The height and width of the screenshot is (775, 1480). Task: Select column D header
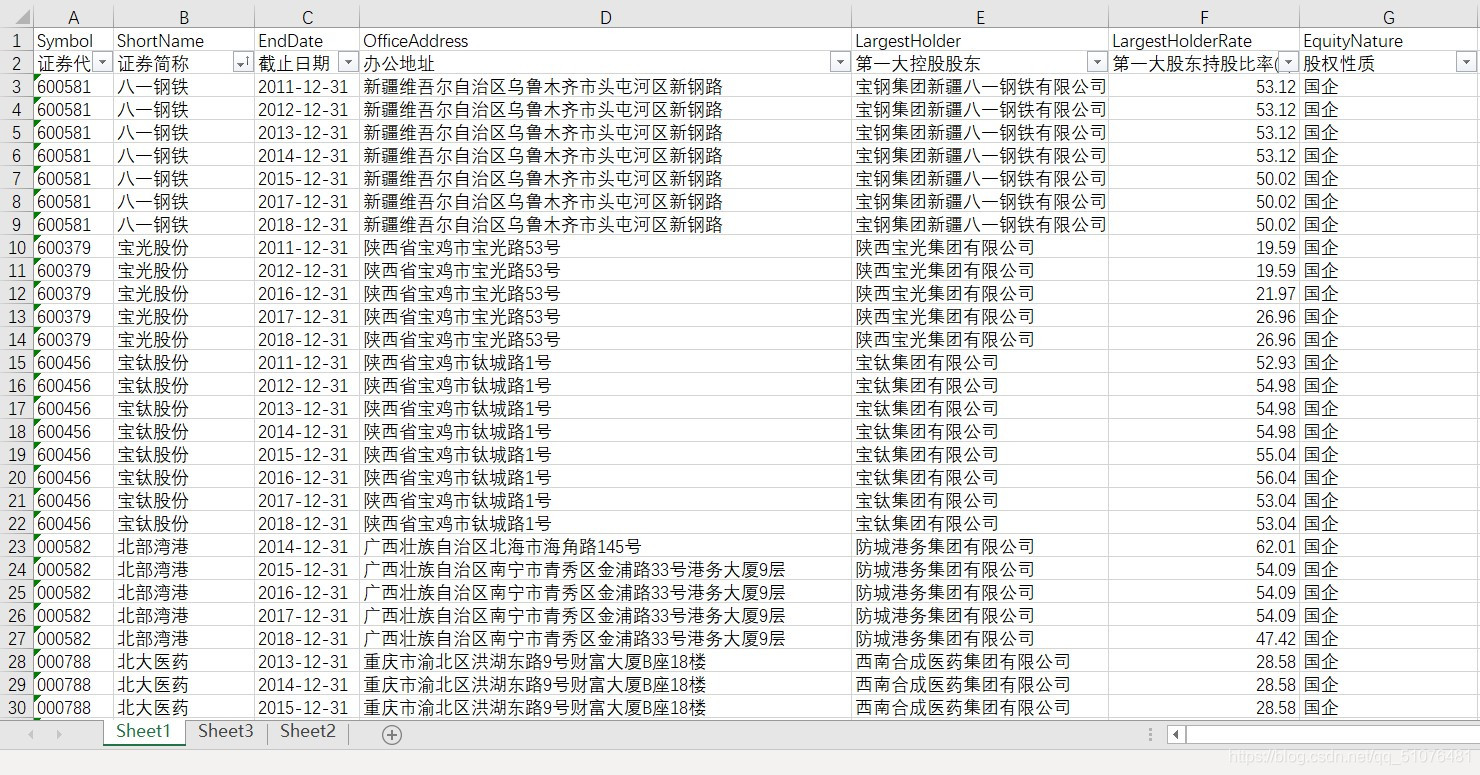tap(606, 17)
